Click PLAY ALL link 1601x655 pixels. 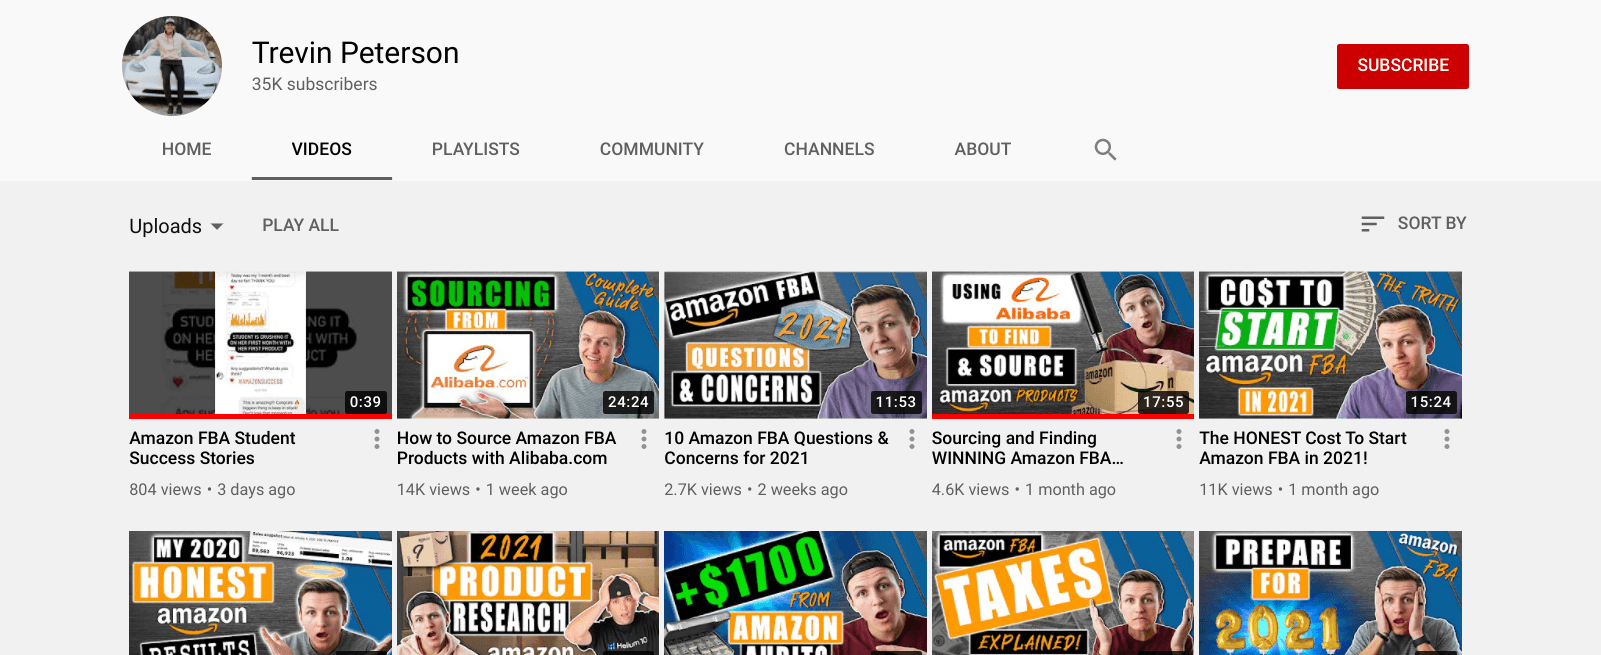click(301, 226)
